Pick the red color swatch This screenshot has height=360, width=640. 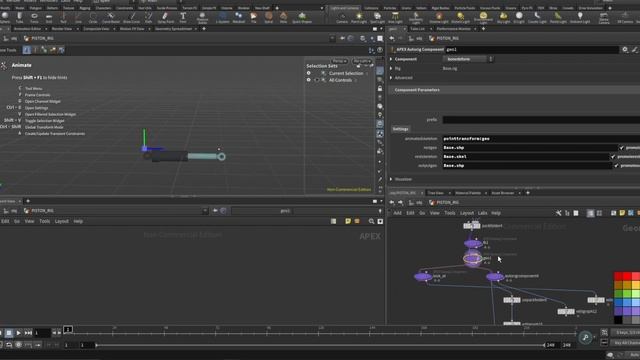point(618,276)
